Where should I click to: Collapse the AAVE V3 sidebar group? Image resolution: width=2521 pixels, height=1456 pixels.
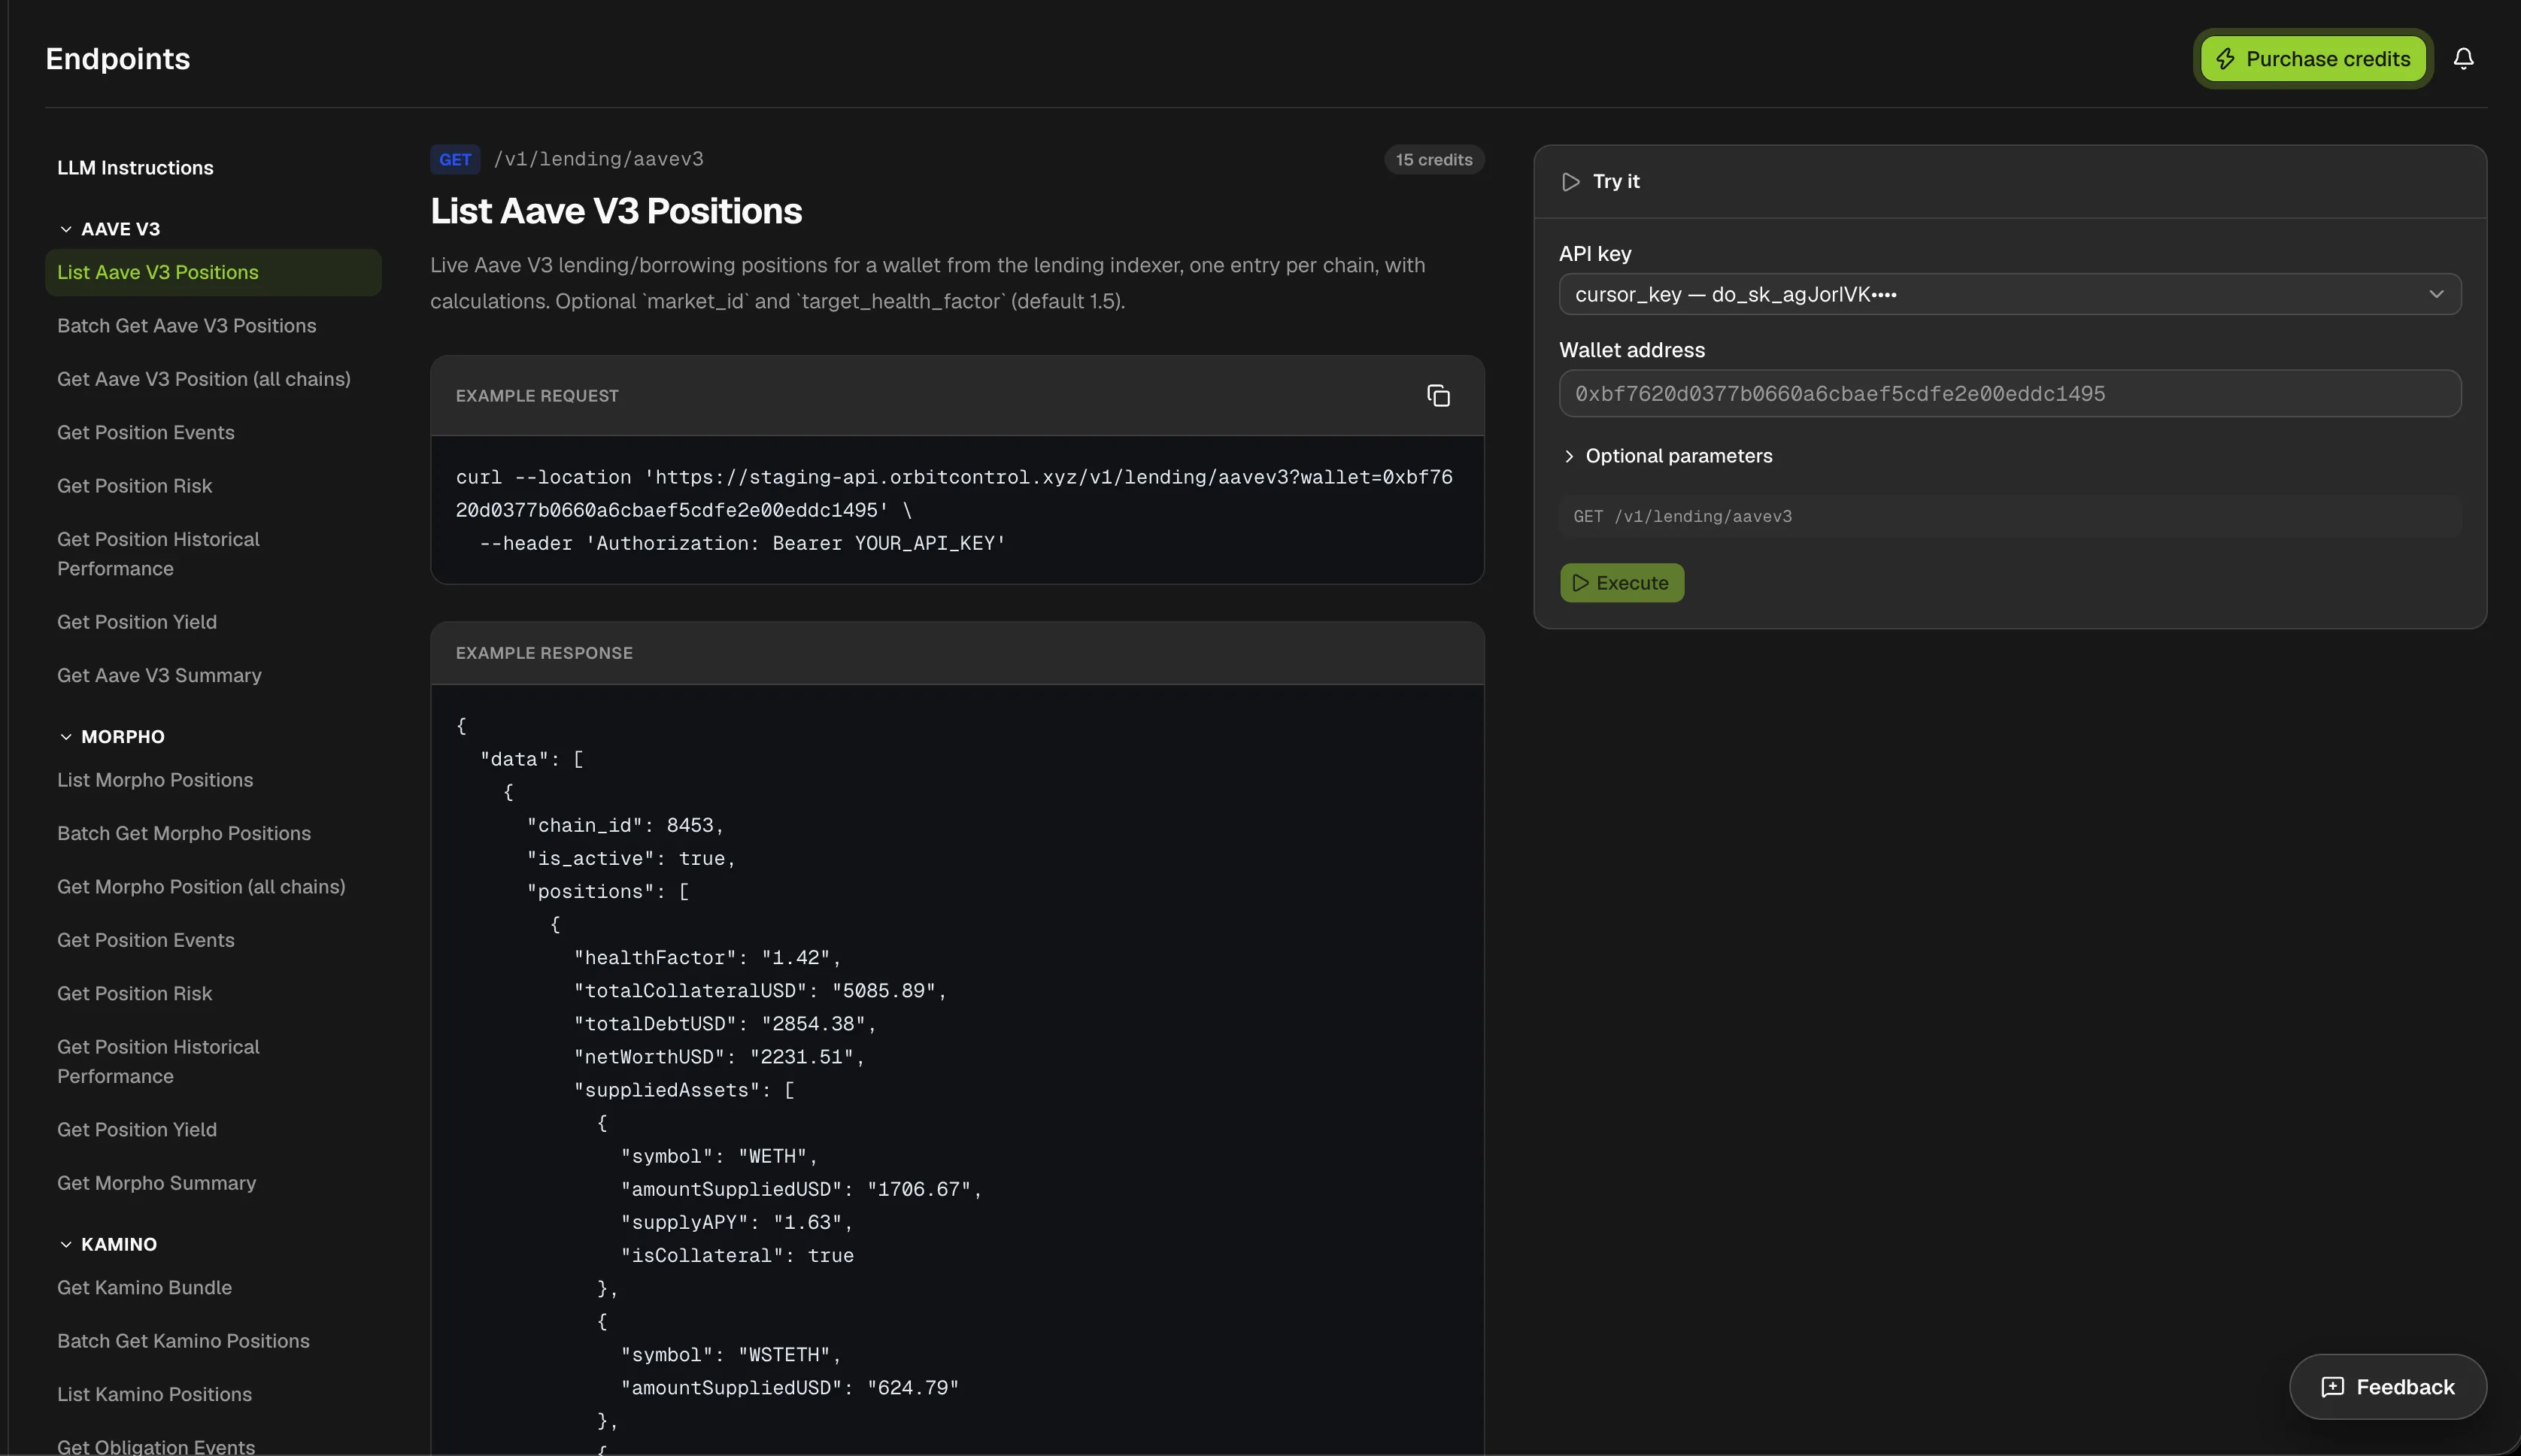(x=109, y=229)
